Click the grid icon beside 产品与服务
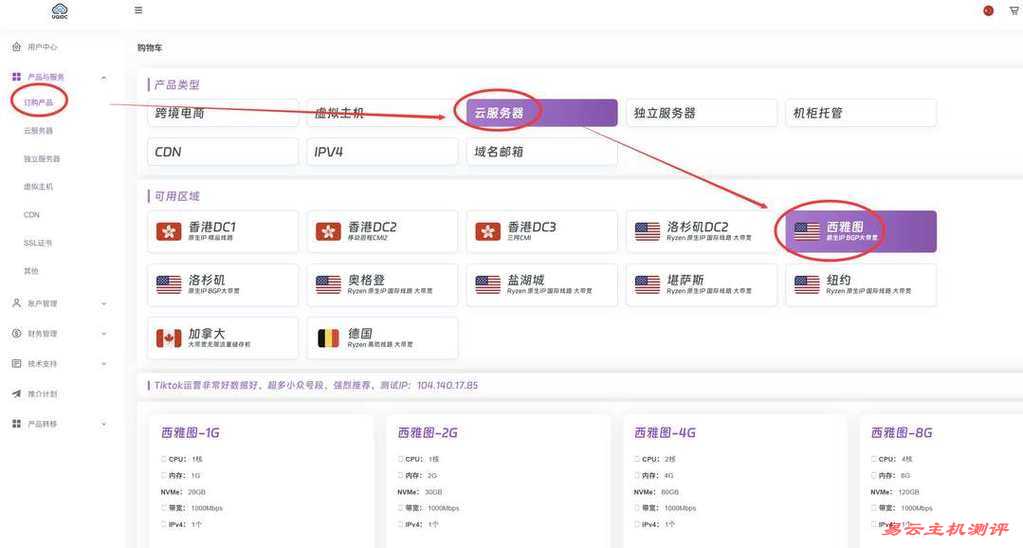The width and height of the screenshot is (1023, 548). pos(16,77)
